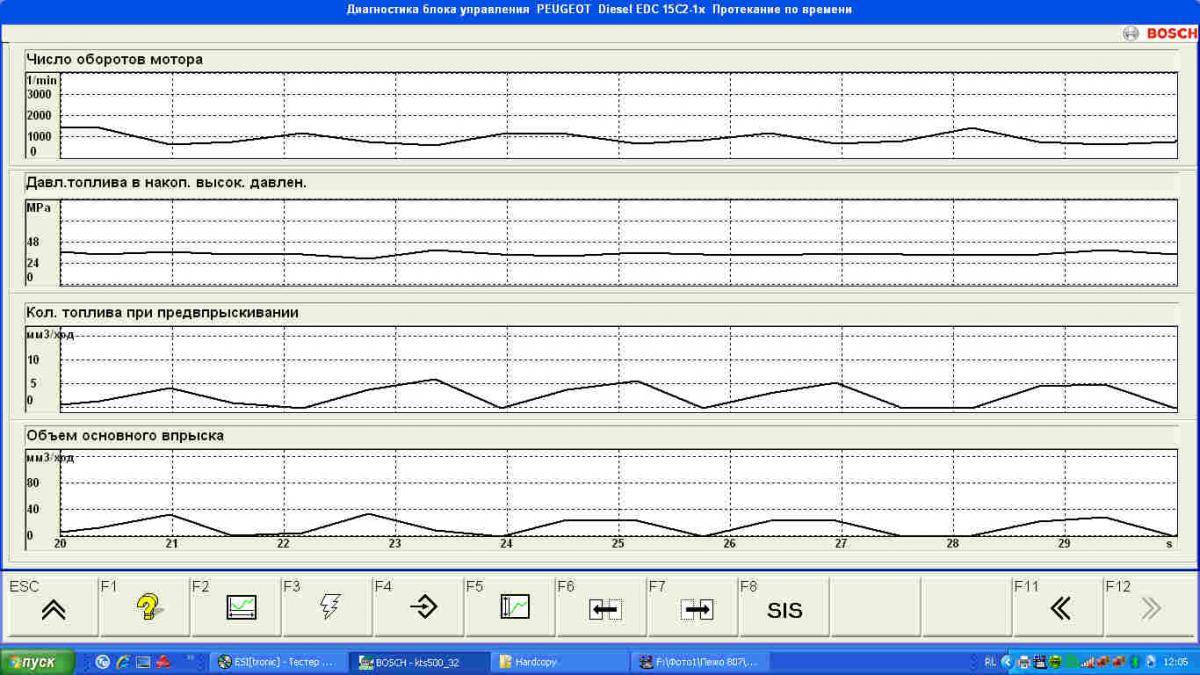Image resolution: width=1200 pixels, height=675 pixels.
Task: Open help with the F1 question mark
Action: point(146,607)
